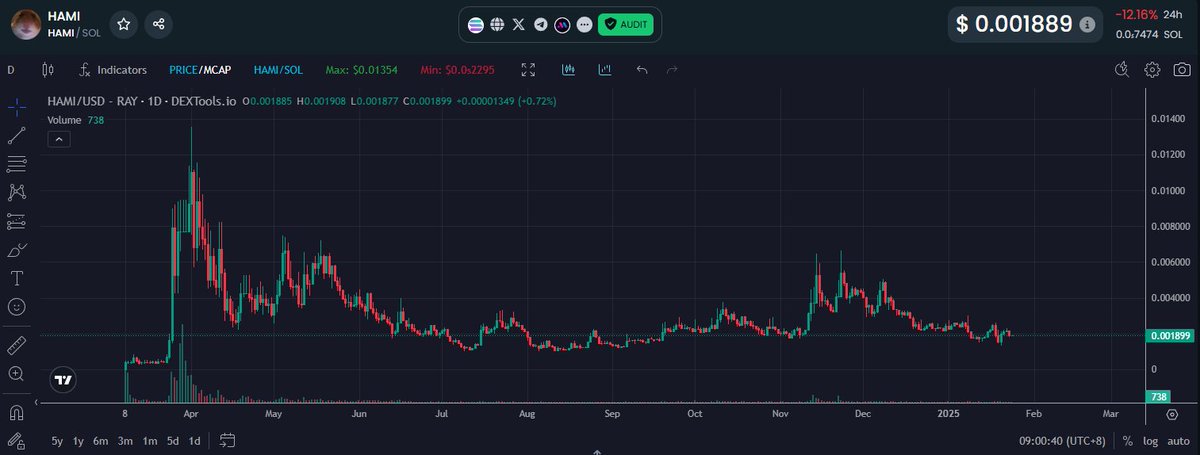Click the volume label 738 on axis
This screenshot has height=455, width=1200.
pos(1160,397)
